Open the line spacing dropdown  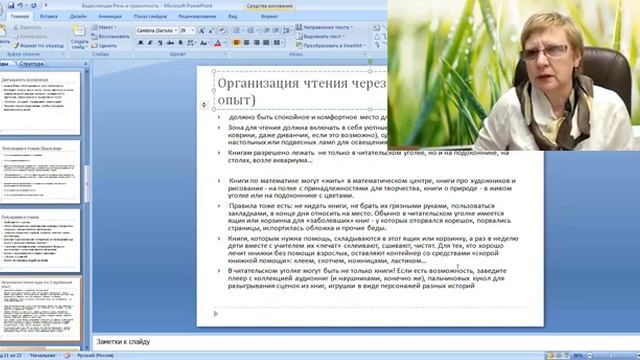(x=287, y=31)
